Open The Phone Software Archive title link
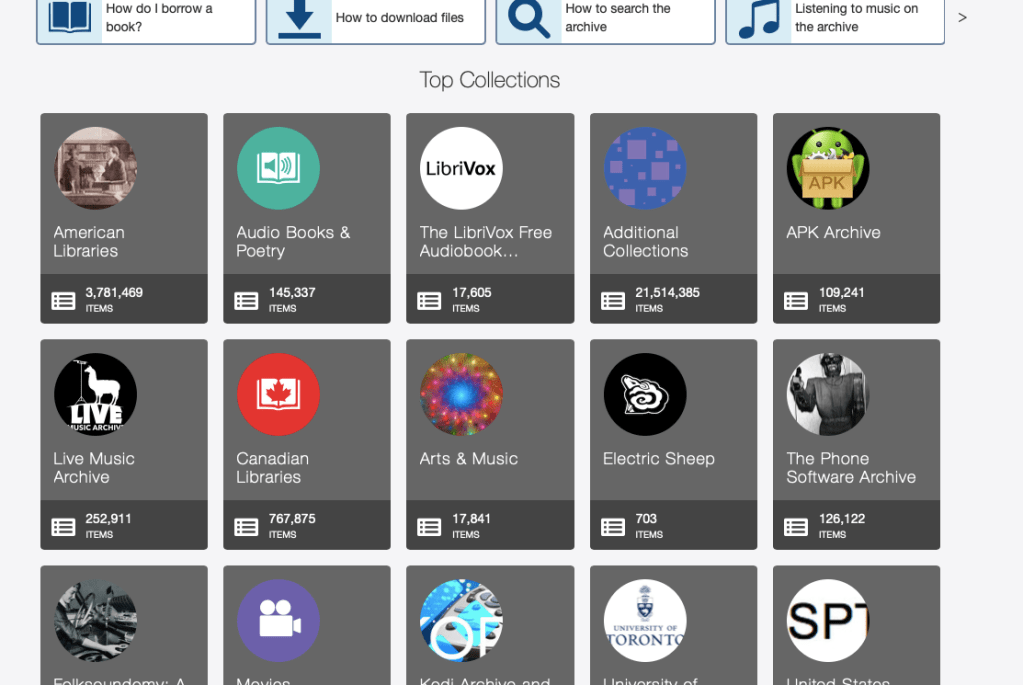Image resolution: width=1023 pixels, height=685 pixels. pyautogui.click(x=850, y=468)
